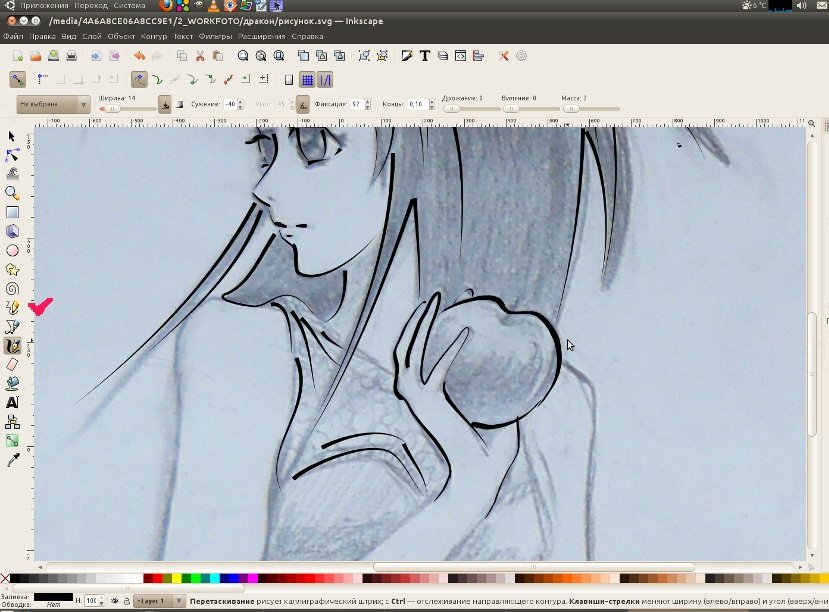This screenshot has height=612, width=829.
Task: Click the black fill indicator box
Action: point(53,596)
